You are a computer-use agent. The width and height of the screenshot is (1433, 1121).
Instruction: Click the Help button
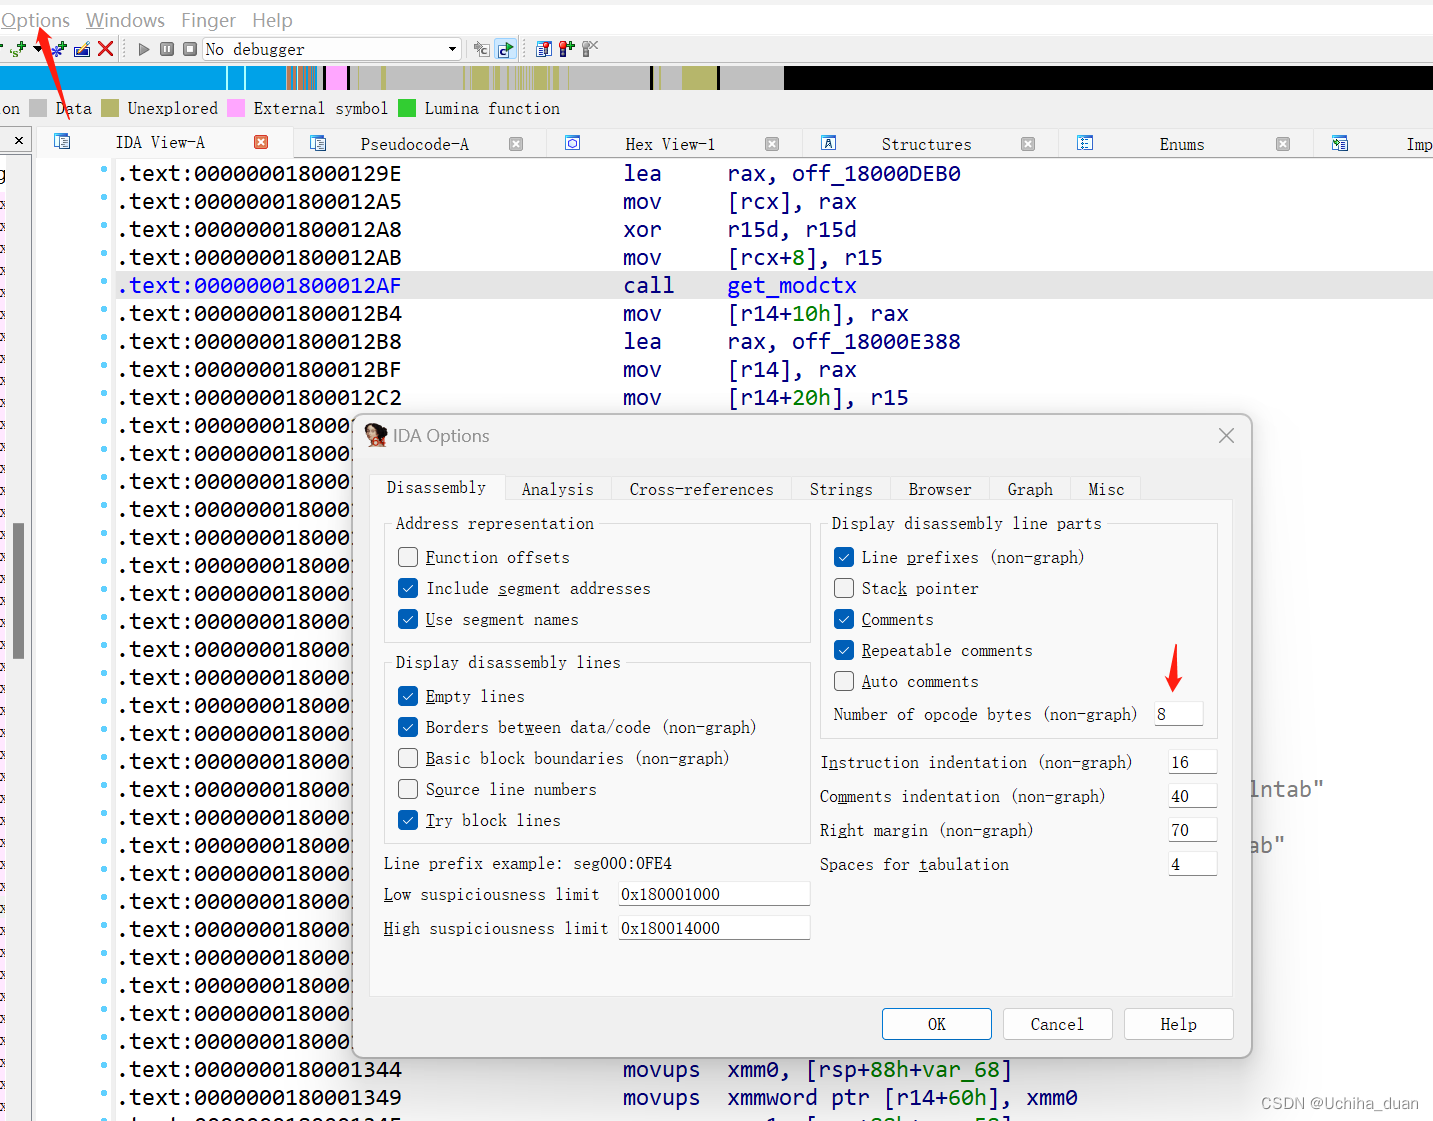coord(1178,1023)
